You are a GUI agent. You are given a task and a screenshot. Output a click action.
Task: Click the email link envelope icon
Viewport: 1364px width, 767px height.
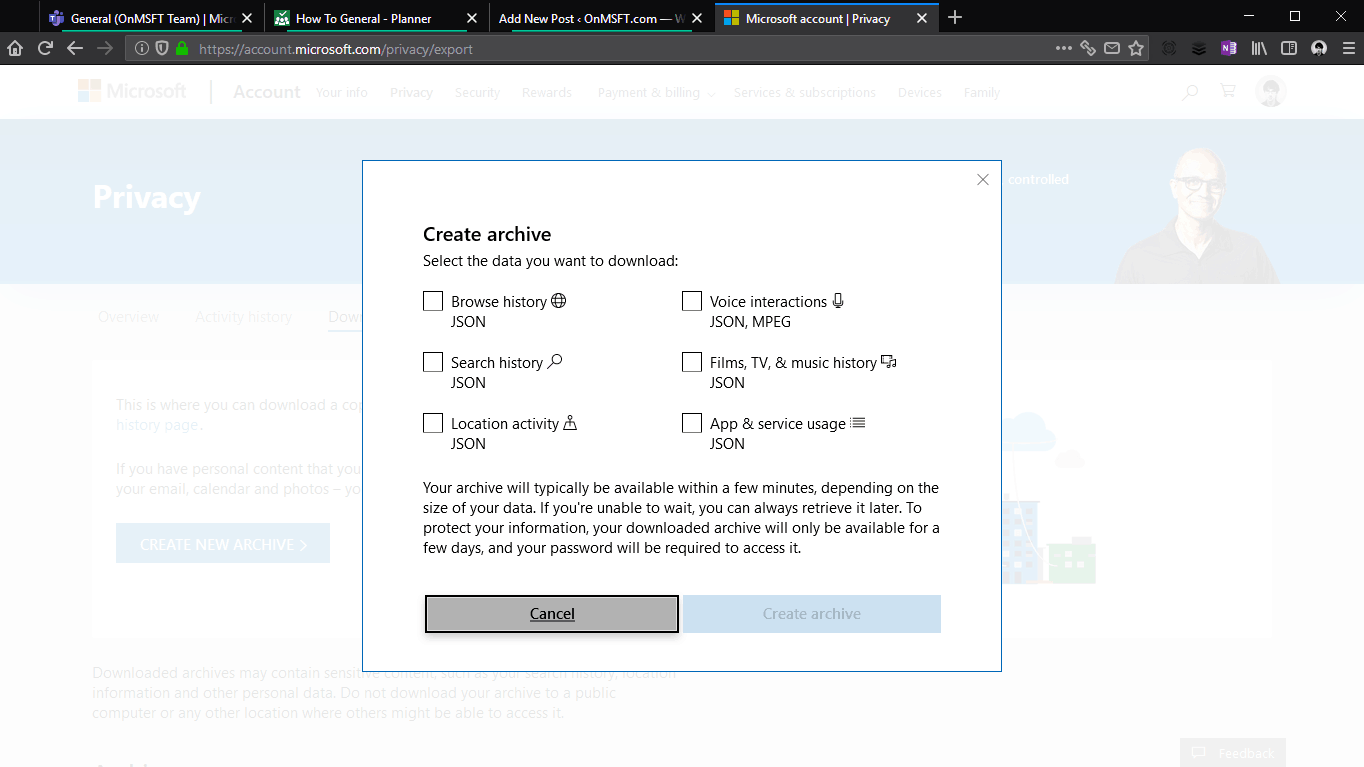click(x=1112, y=48)
